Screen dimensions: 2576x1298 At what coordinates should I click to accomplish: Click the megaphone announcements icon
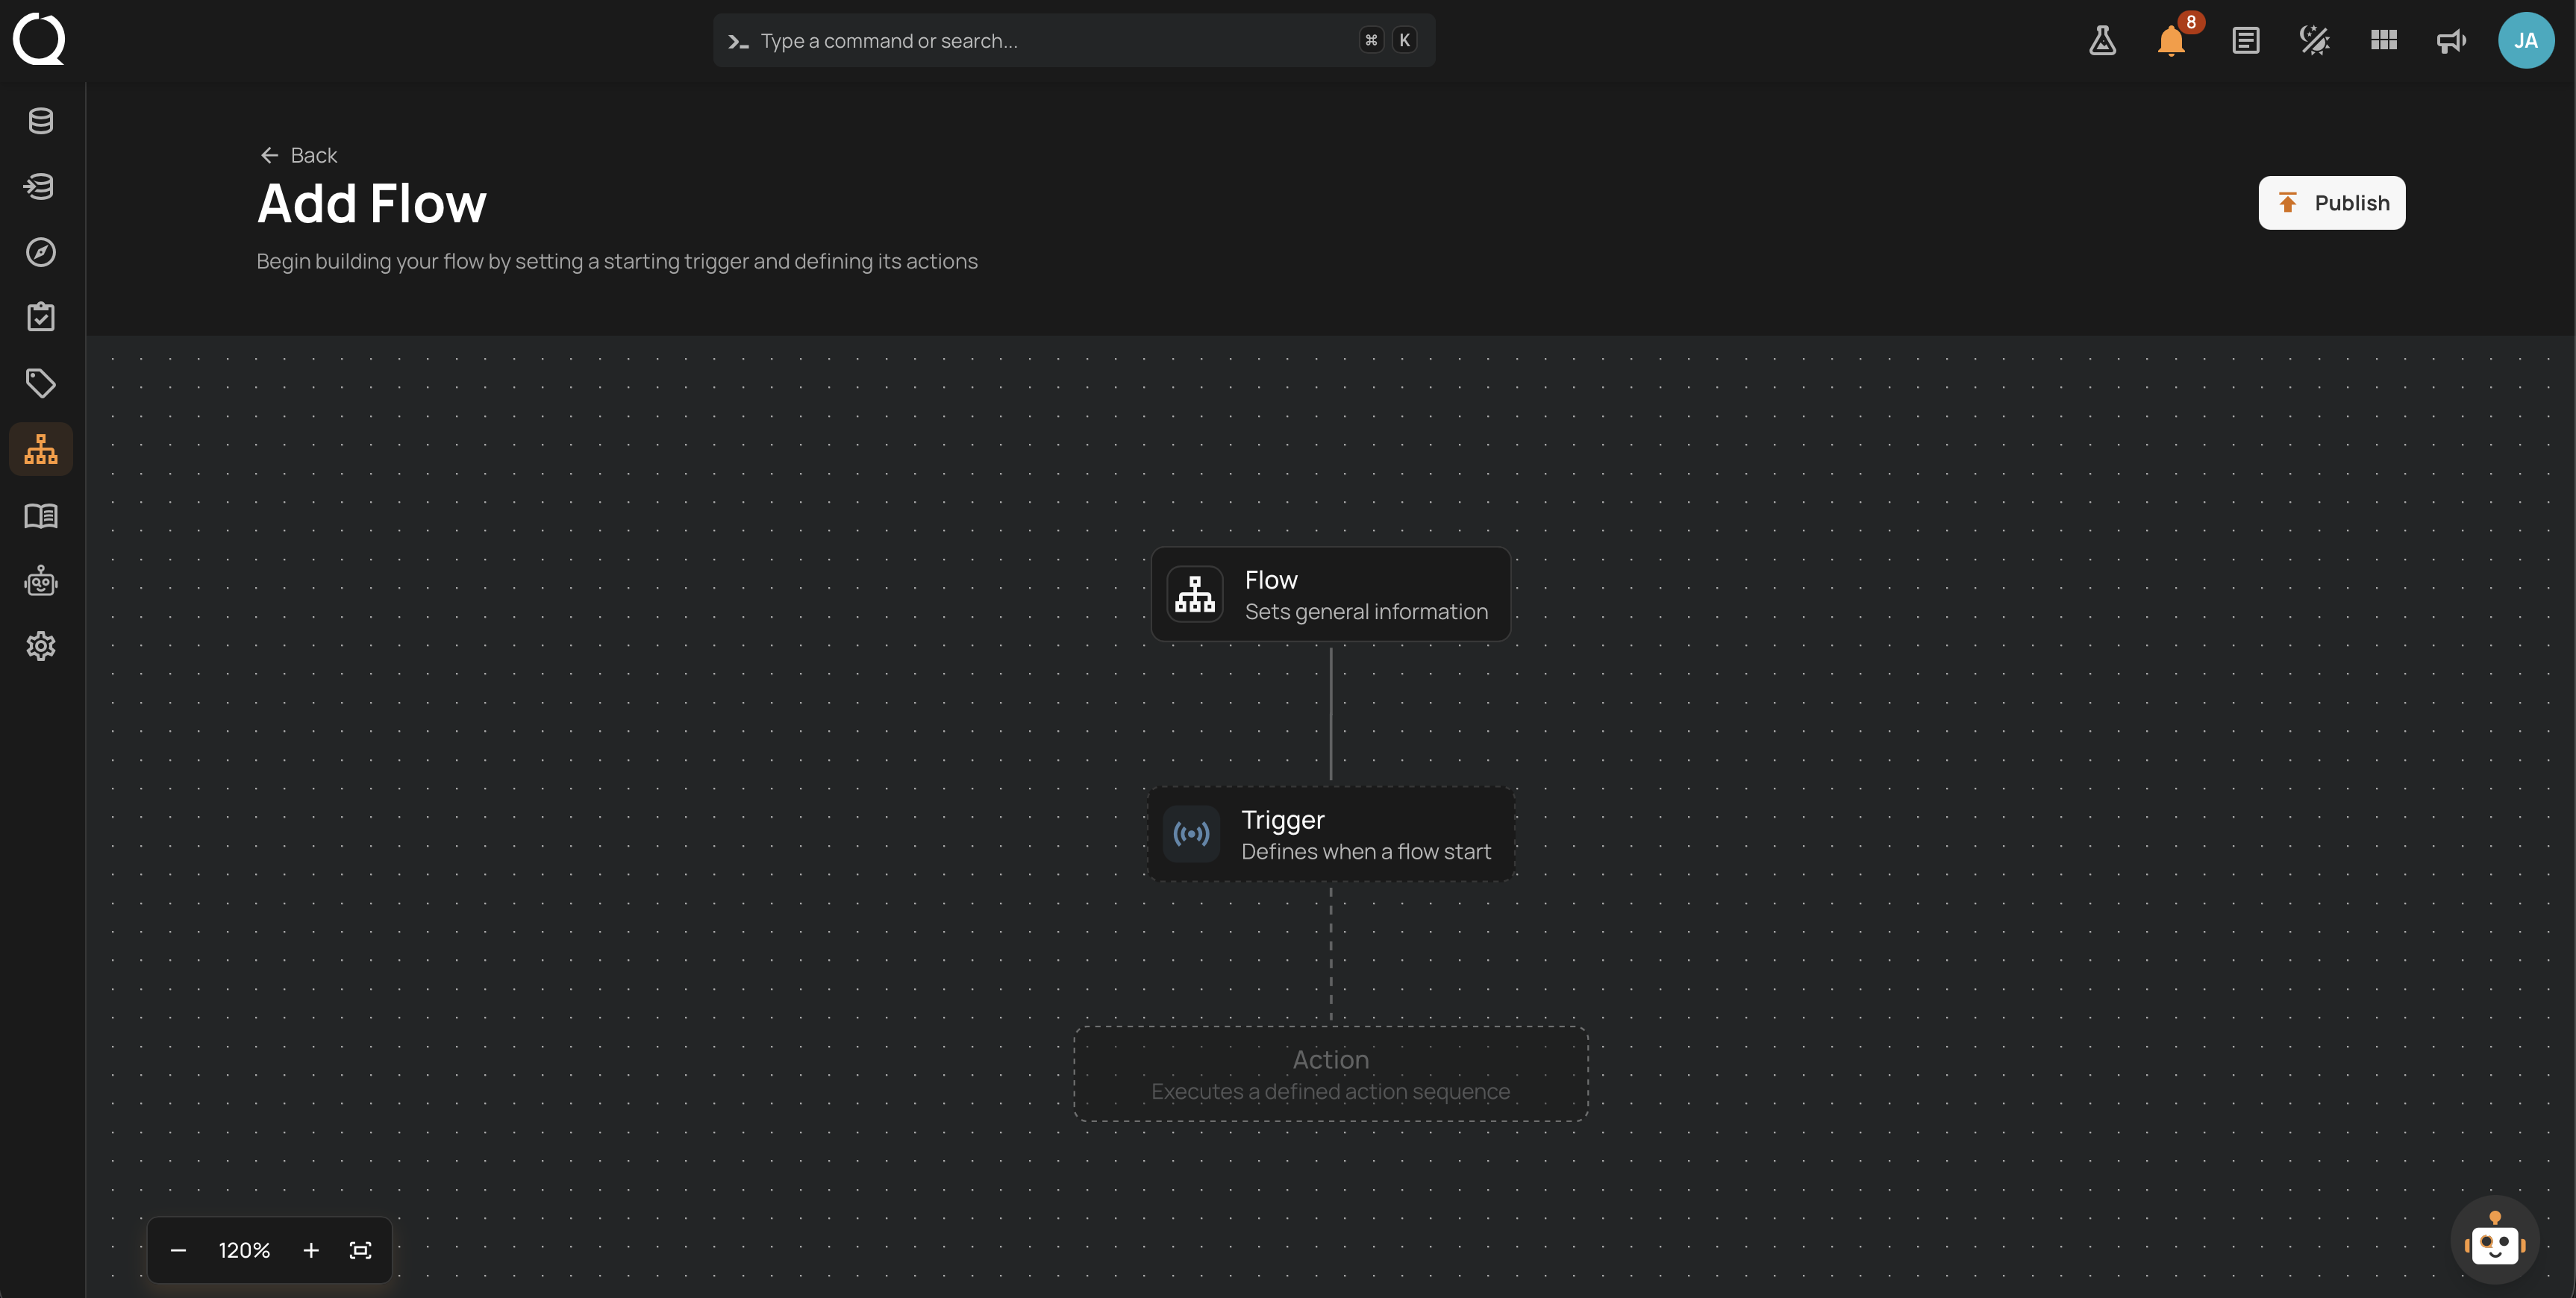pyautogui.click(x=2451, y=40)
